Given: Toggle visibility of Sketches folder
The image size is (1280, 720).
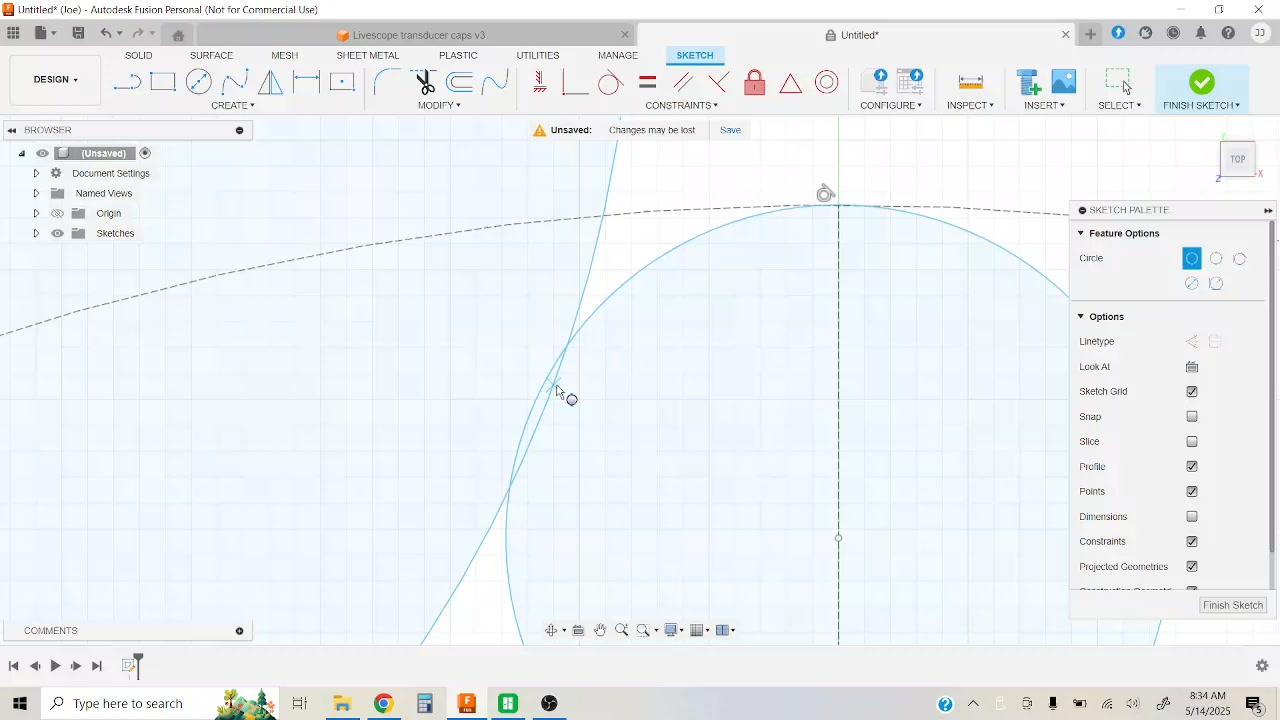Looking at the screenshot, I should [x=57, y=233].
